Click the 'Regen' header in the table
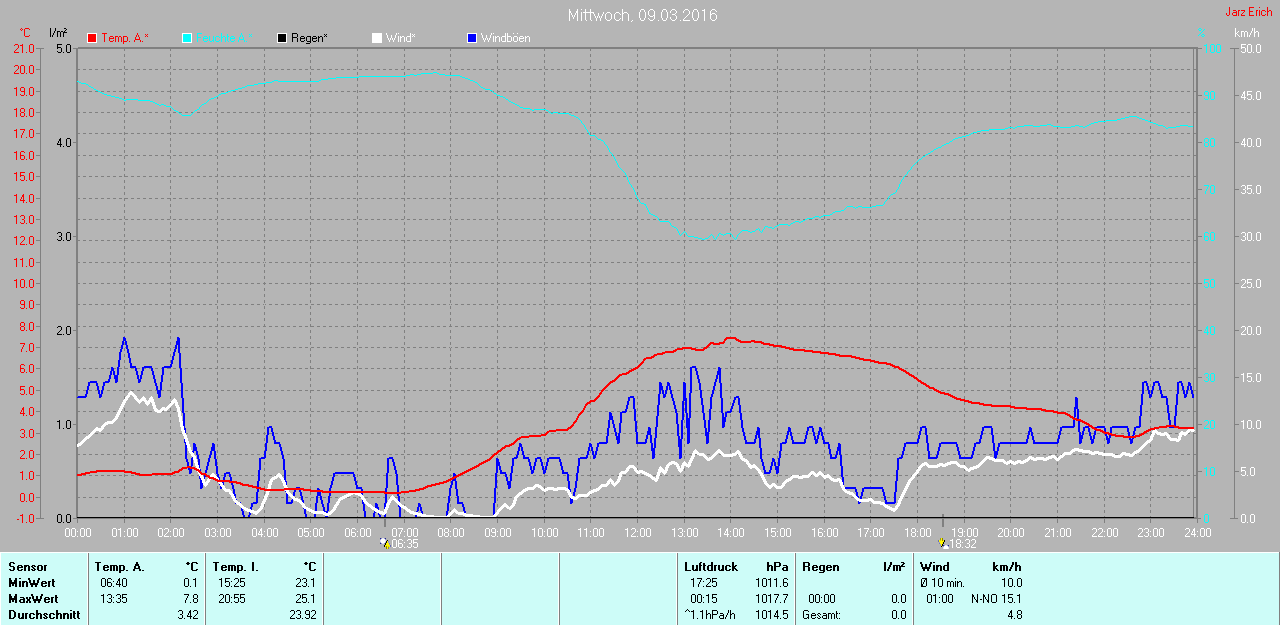Image resolution: width=1280 pixels, height=625 pixels. 820,567
